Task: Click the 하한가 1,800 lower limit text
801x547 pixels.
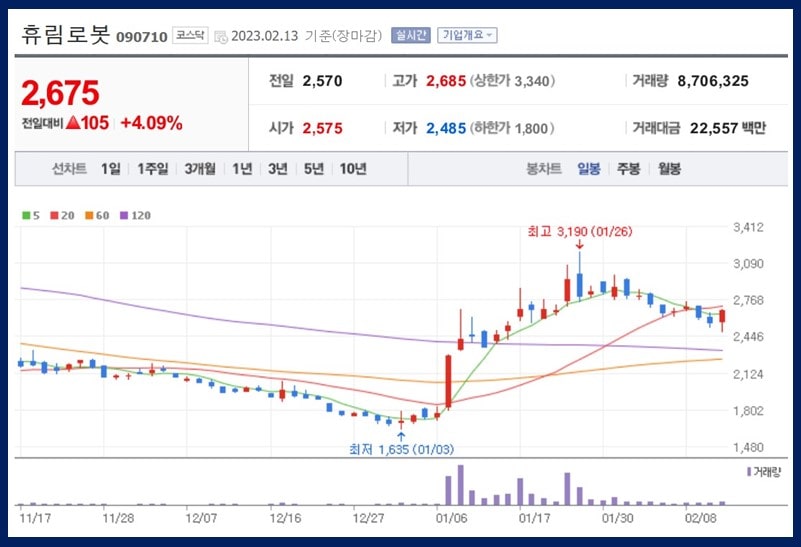Action: 512,128
